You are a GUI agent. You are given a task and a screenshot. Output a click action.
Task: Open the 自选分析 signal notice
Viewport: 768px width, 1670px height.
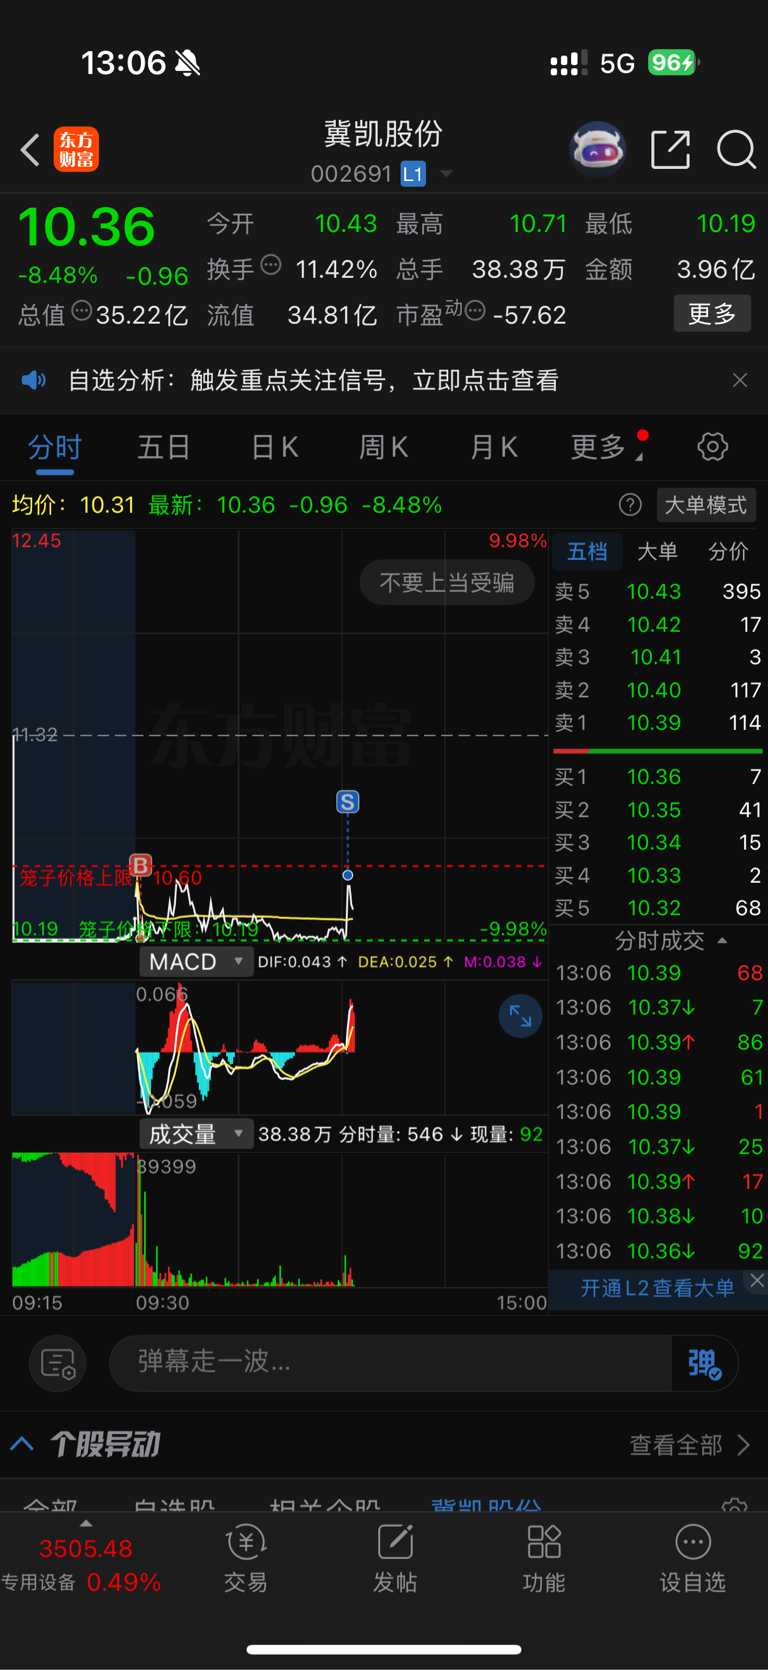(x=313, y=380)
